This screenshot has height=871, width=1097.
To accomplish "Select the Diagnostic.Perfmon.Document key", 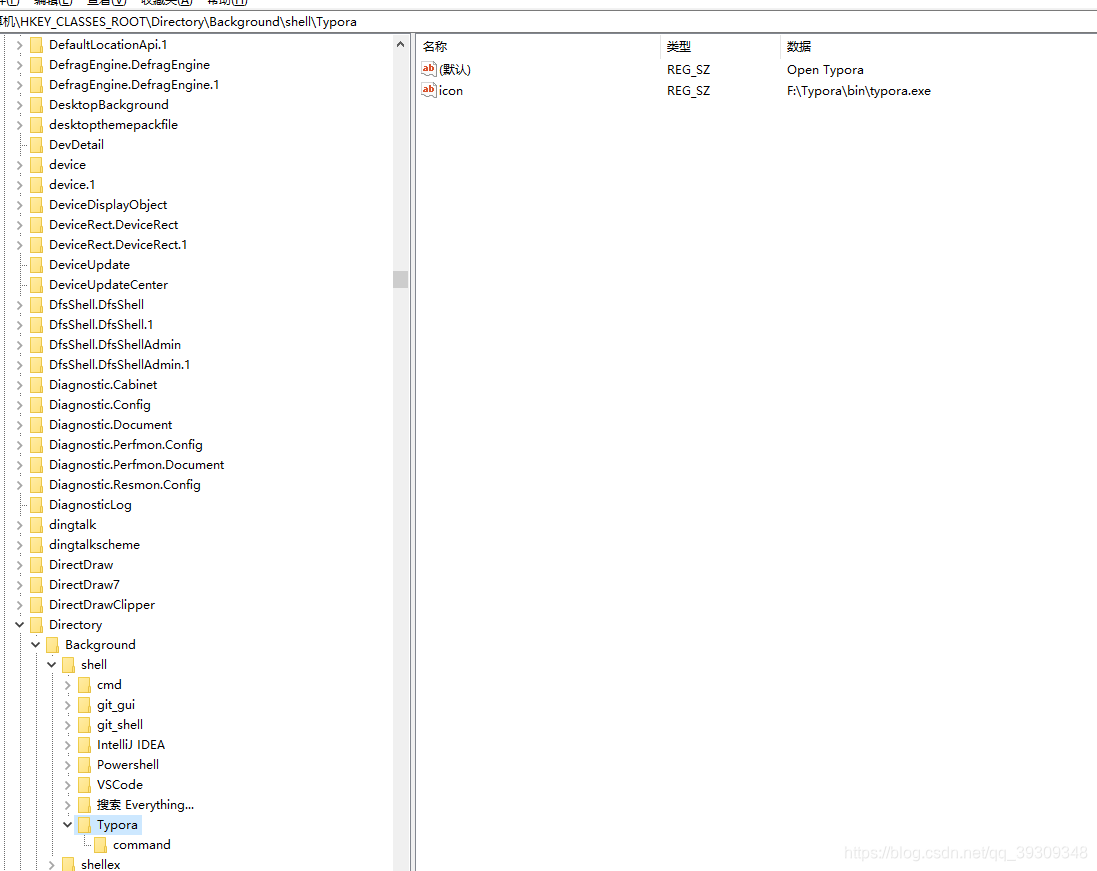I will 136,465.
